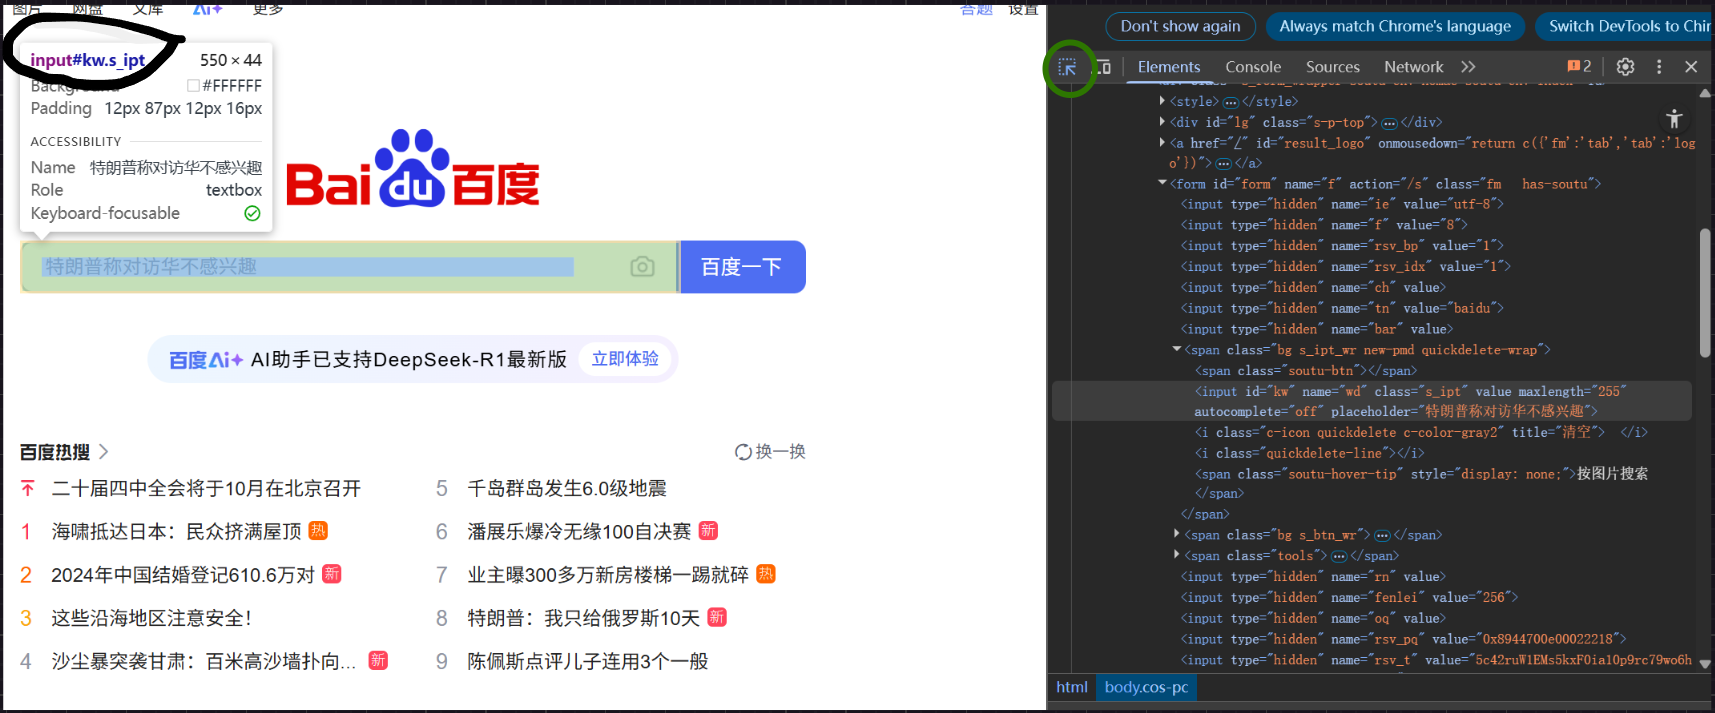Toggle the device toolbar icon in DevTools
The width and height of the screenshot is (1715, 713).
point(1103,67)
